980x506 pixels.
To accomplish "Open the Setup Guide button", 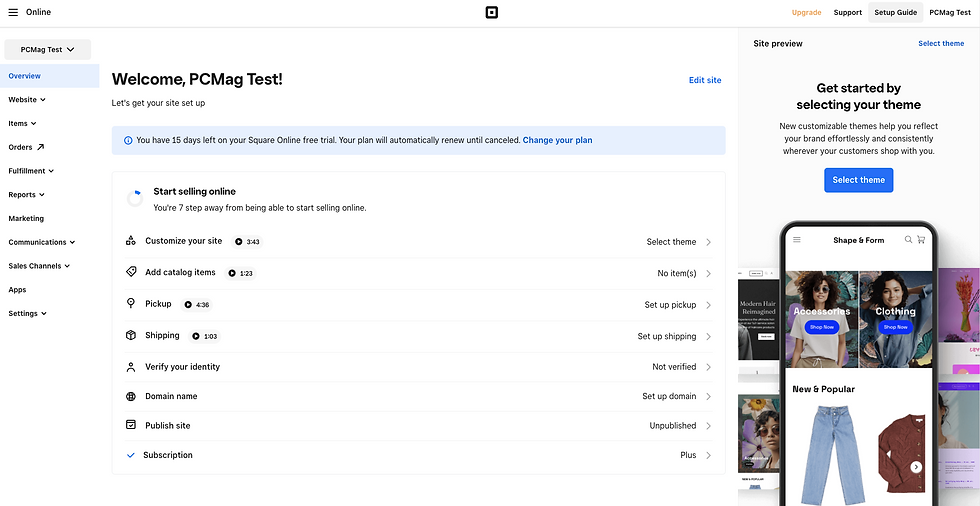I will click(x=896, y=12).
